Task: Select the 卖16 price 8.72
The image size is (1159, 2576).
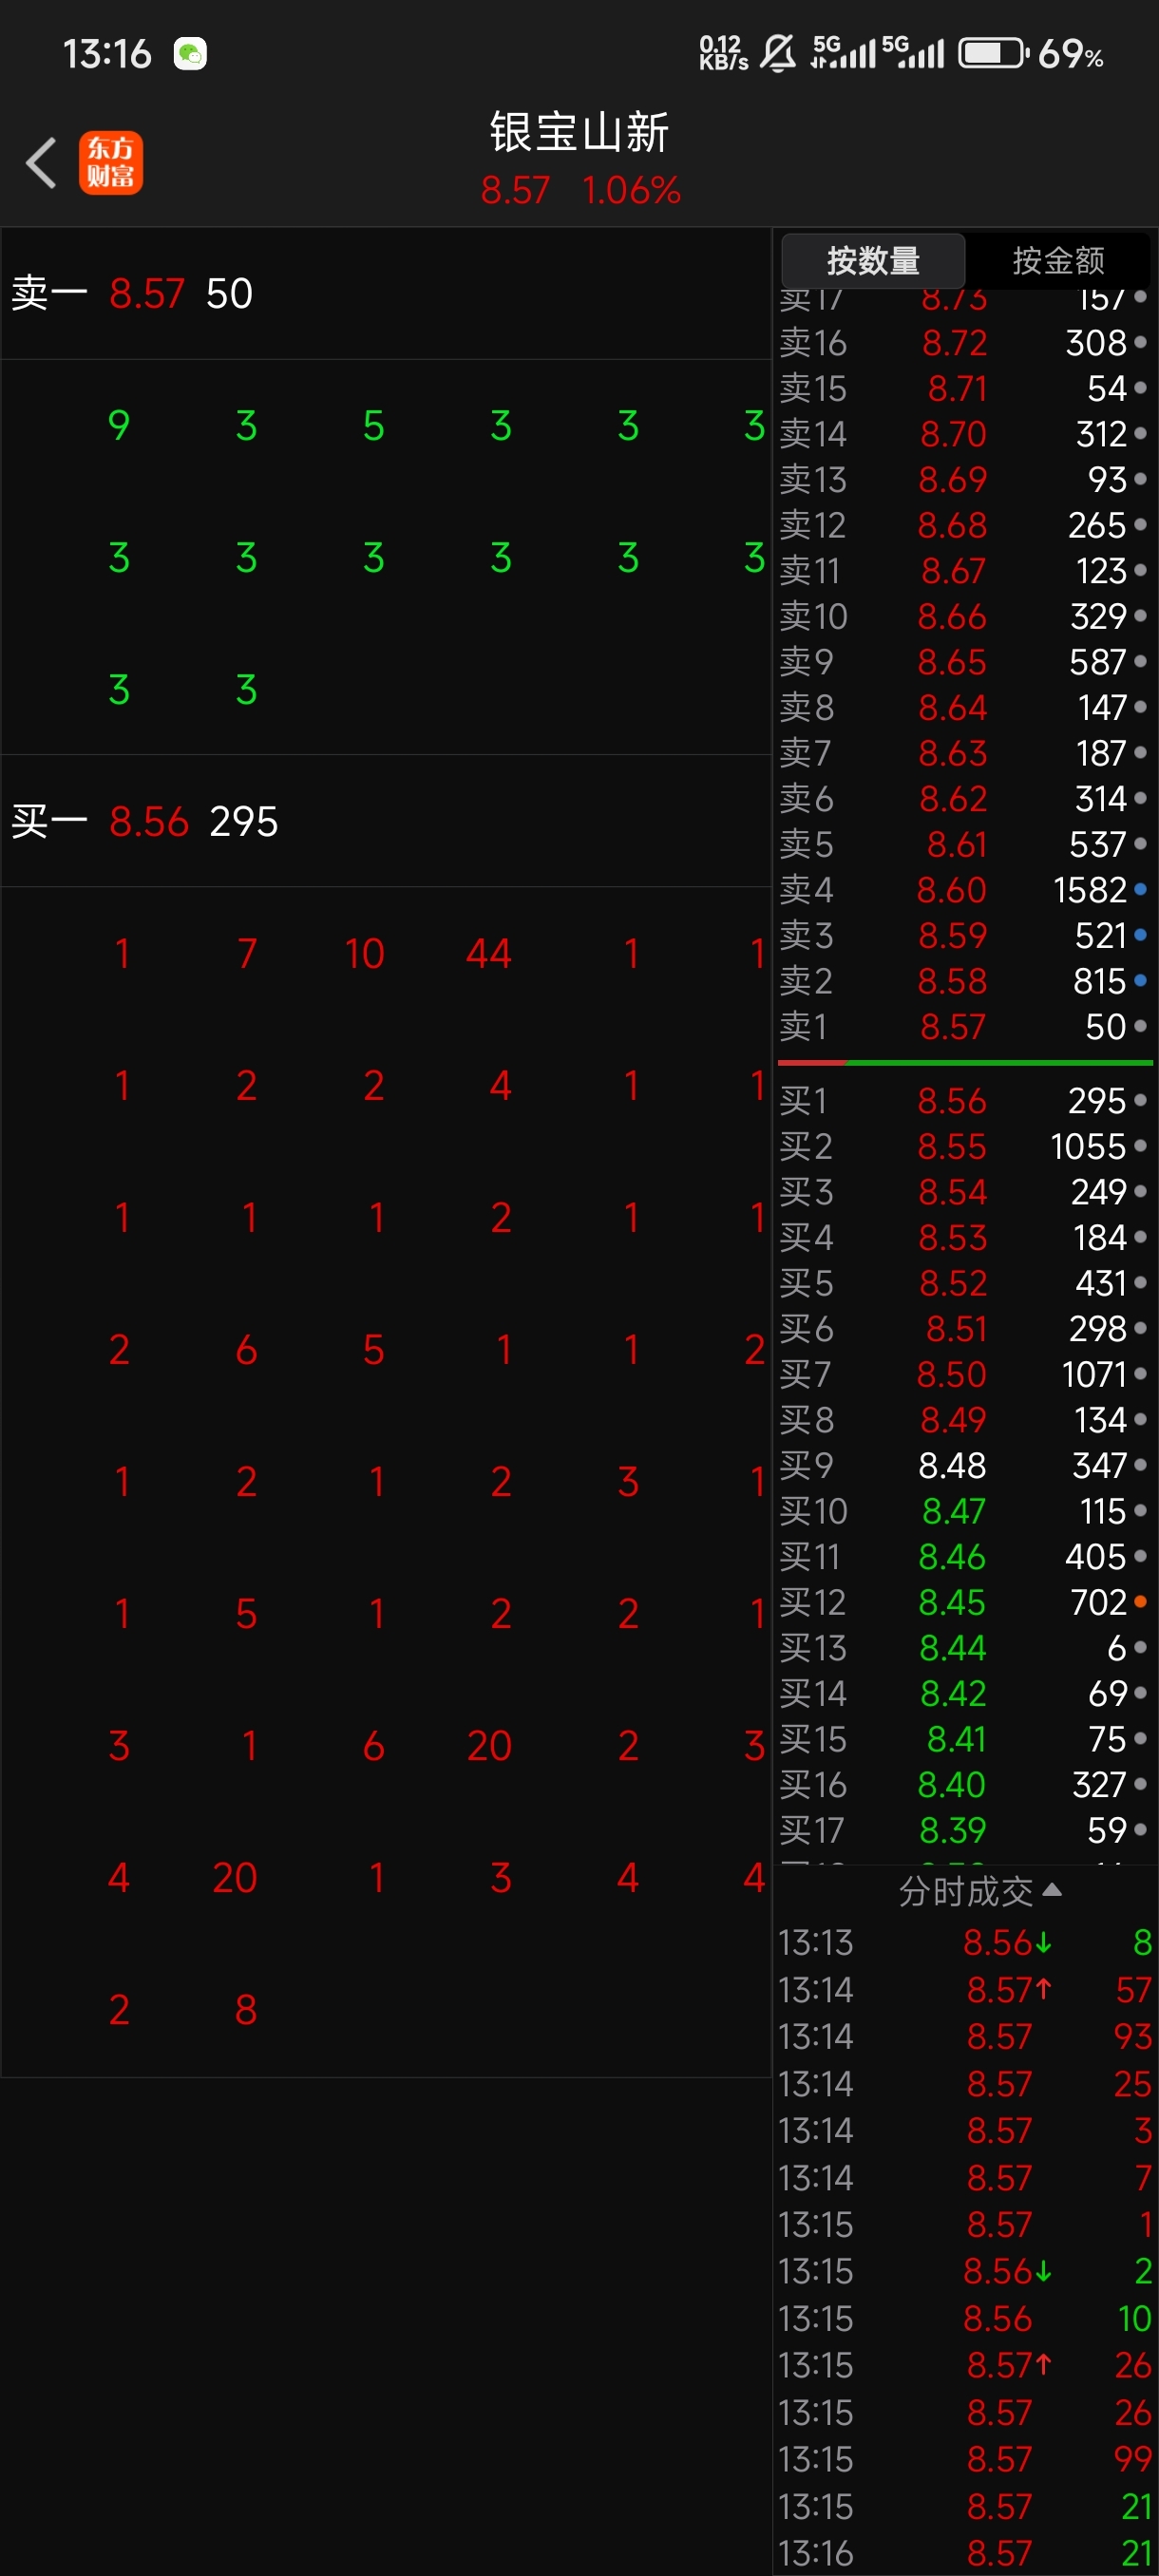Action: (x=954, y=342)
